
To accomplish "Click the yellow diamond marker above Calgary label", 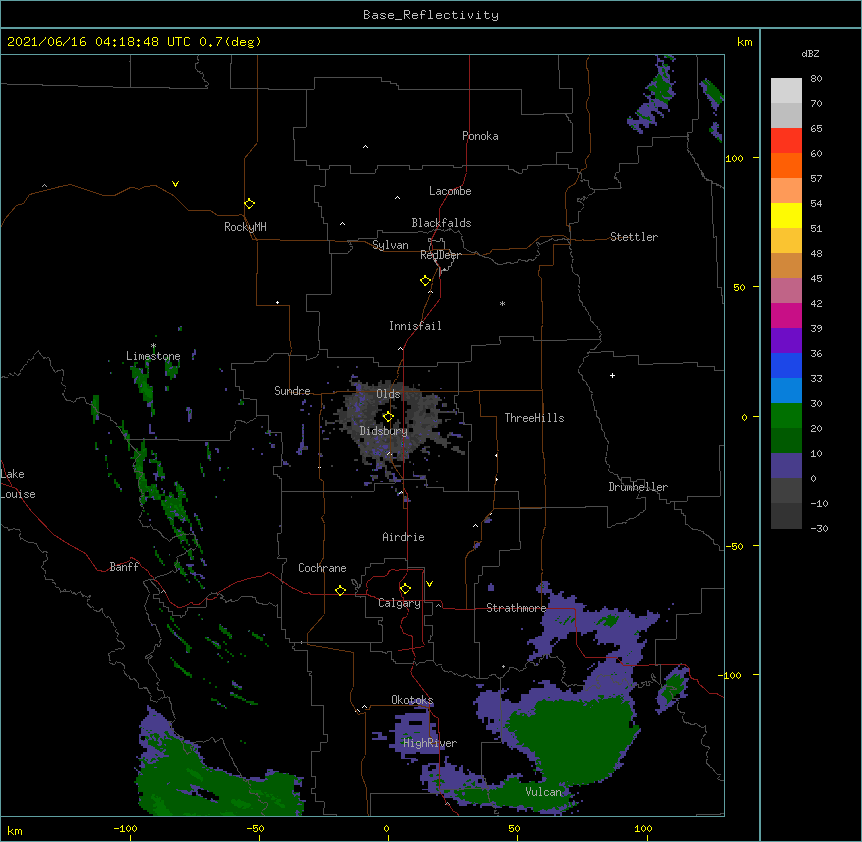I will 405,589.
